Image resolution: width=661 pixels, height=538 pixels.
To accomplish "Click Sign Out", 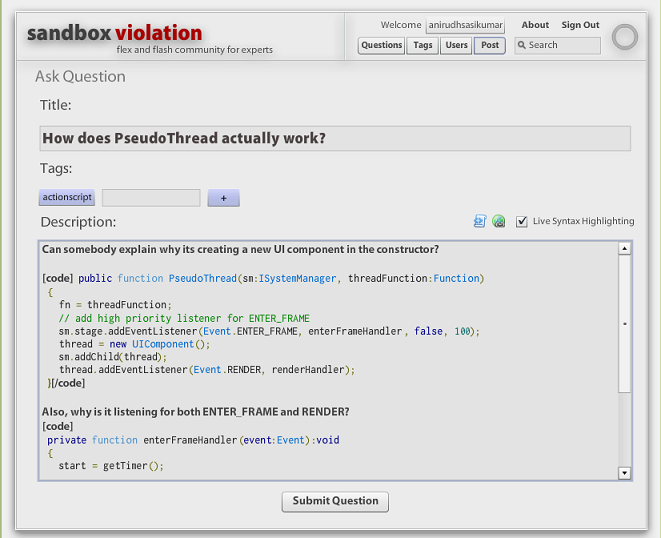I will coord(580,25).
